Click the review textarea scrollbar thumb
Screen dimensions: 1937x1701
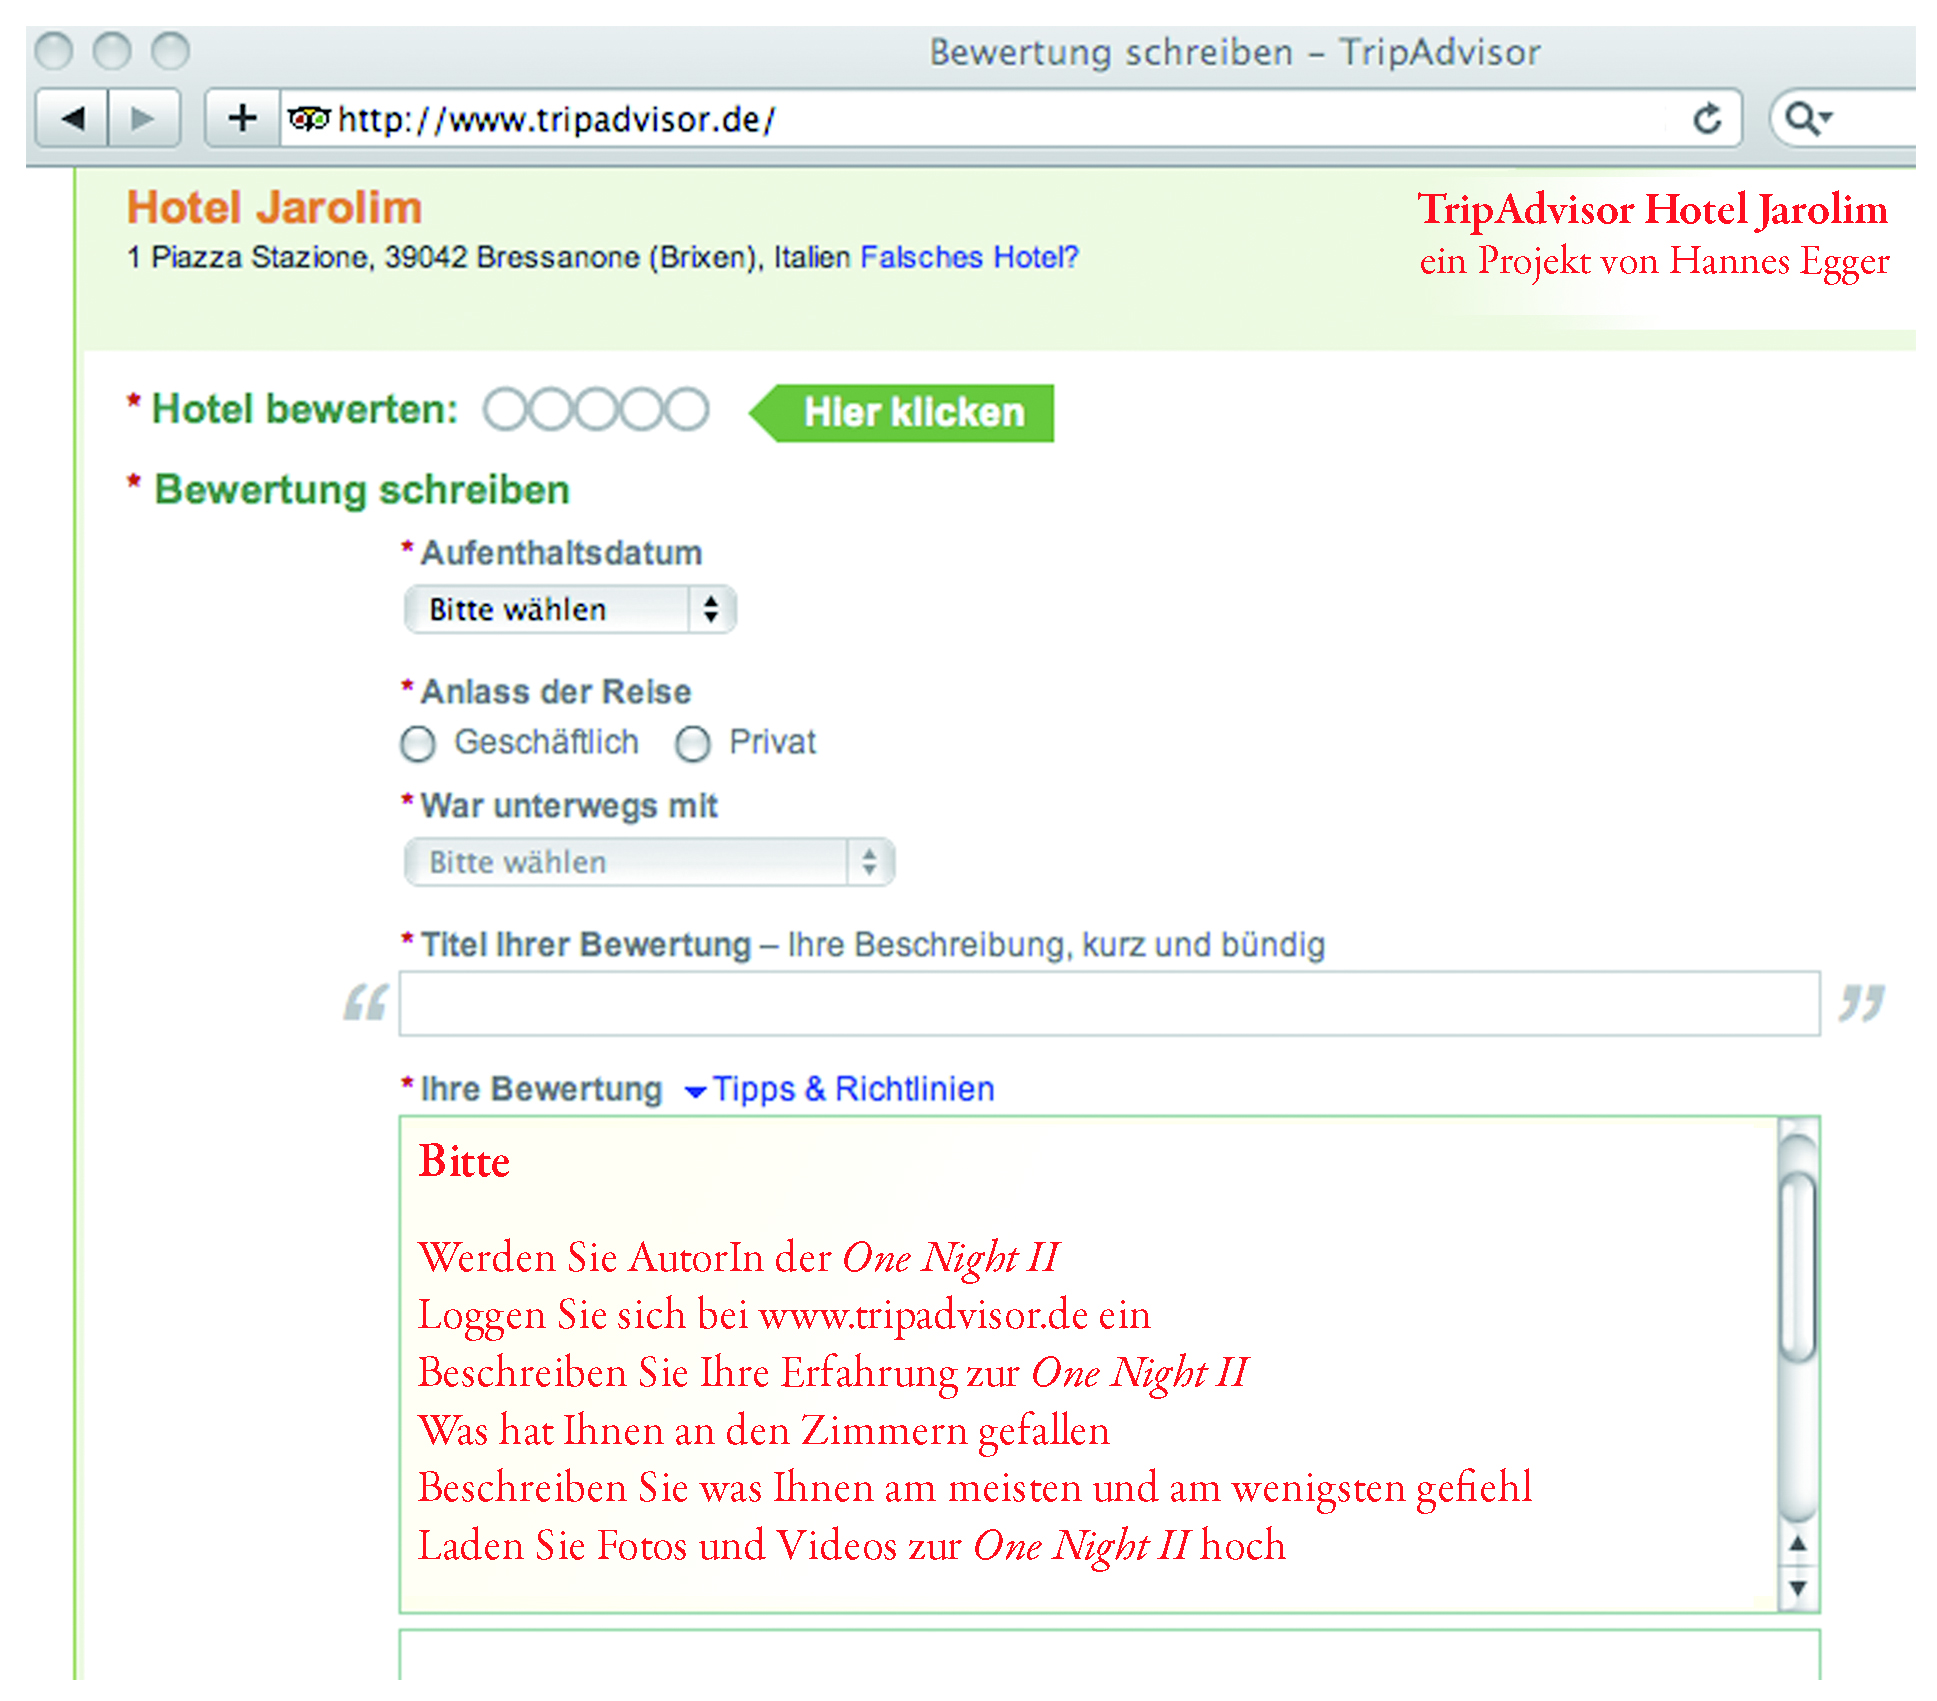1798,1265
